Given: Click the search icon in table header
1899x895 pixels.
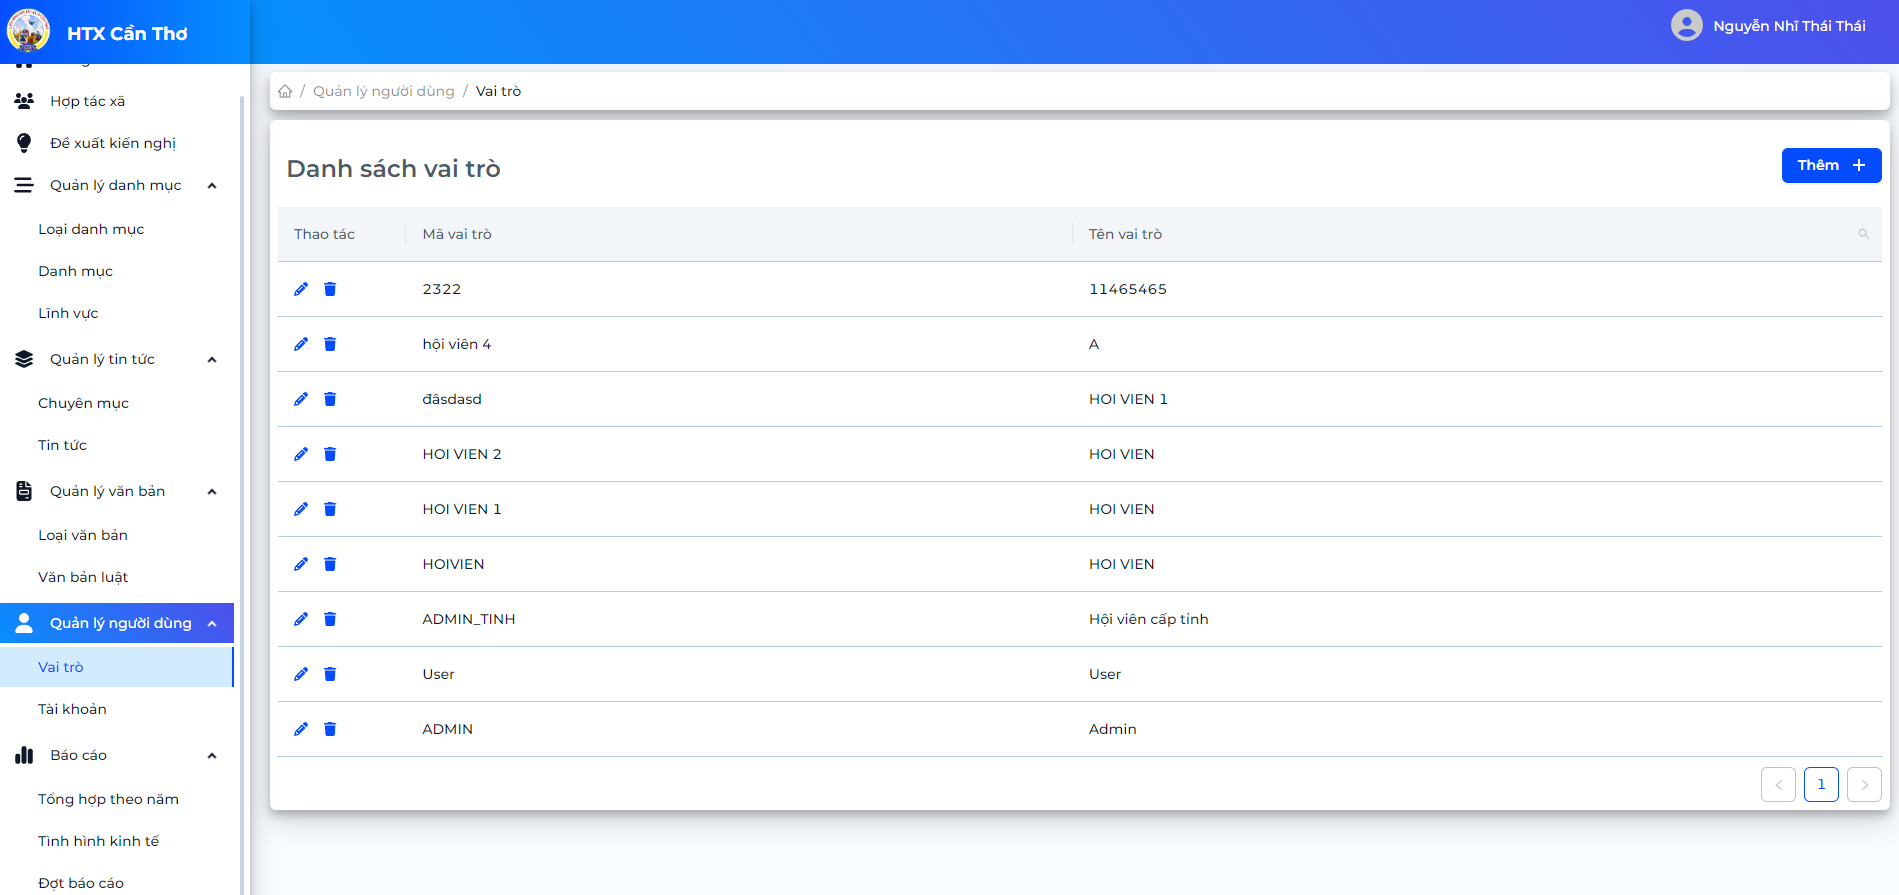Looking at the screenshot, I should coord(1863,234).
